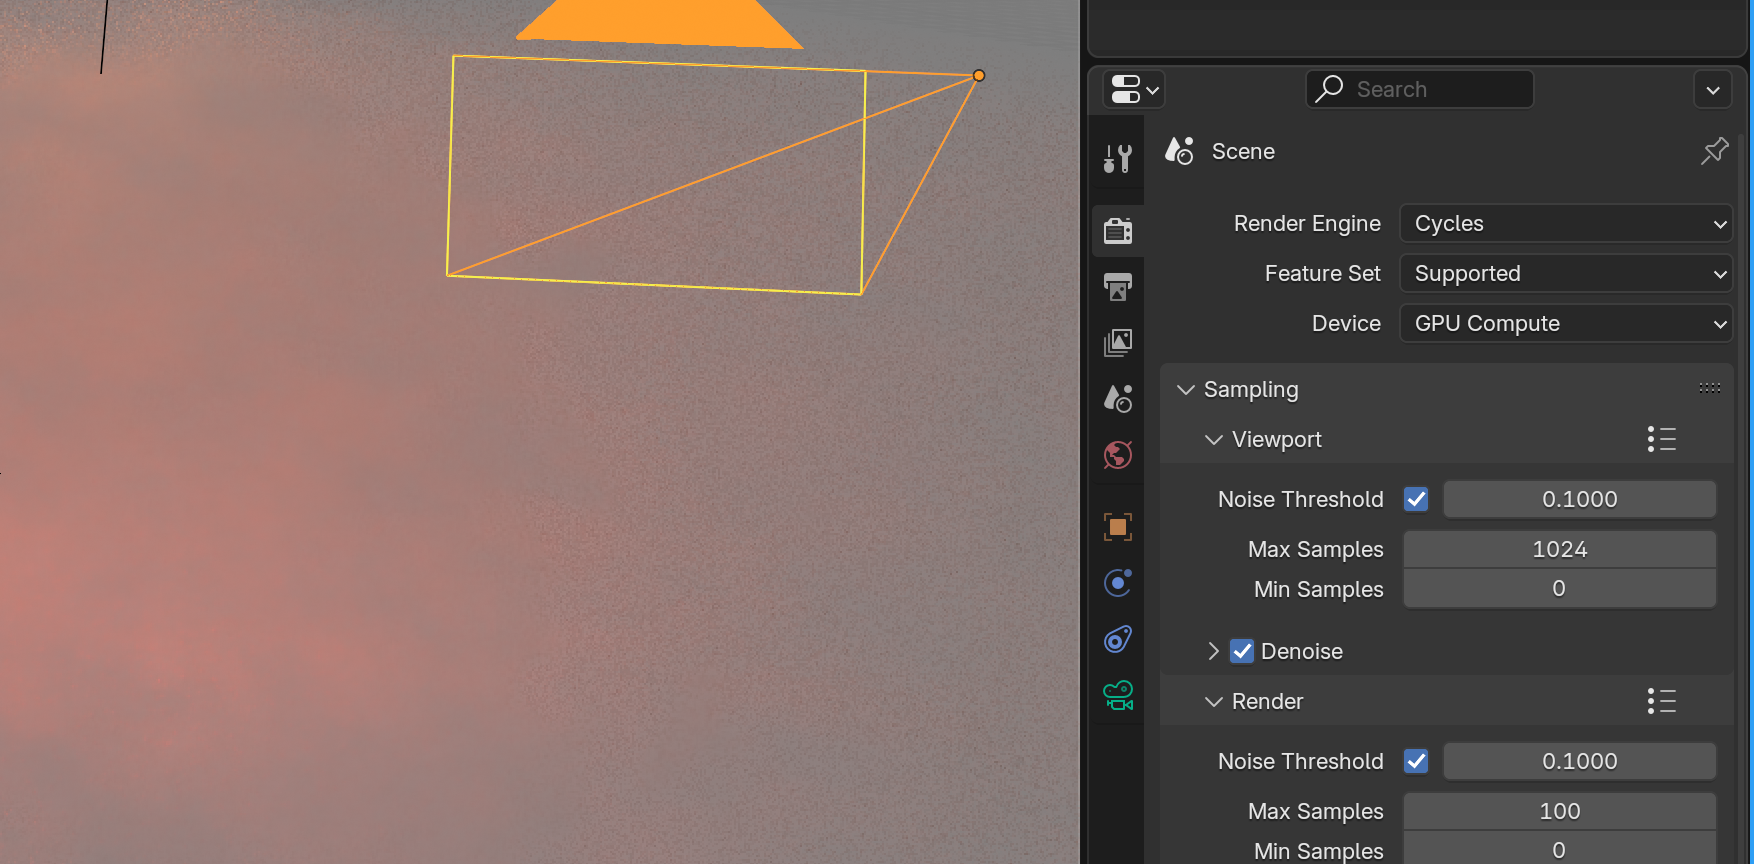The width and height of the screenshot is (1754, 864).
Task: Open the Scene properties tab
Action: (1118, 399)
